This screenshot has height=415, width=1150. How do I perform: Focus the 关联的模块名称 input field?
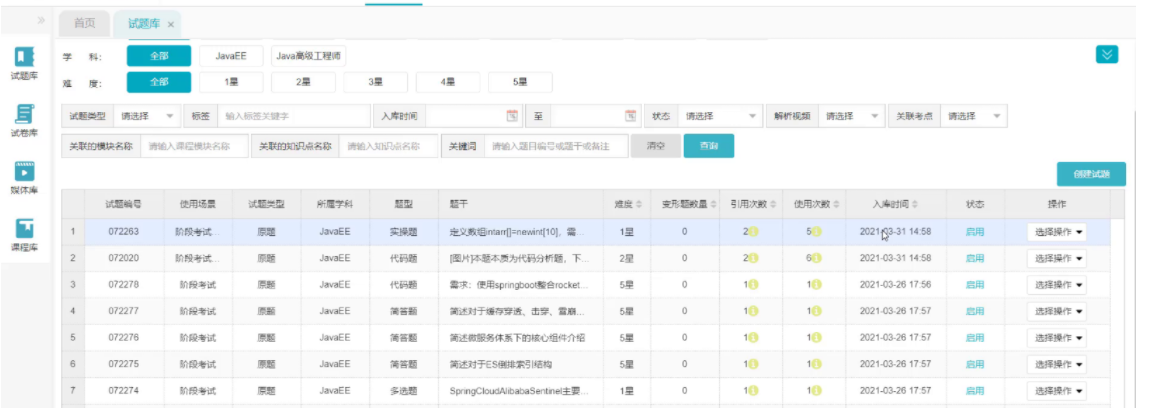(194, 146)
